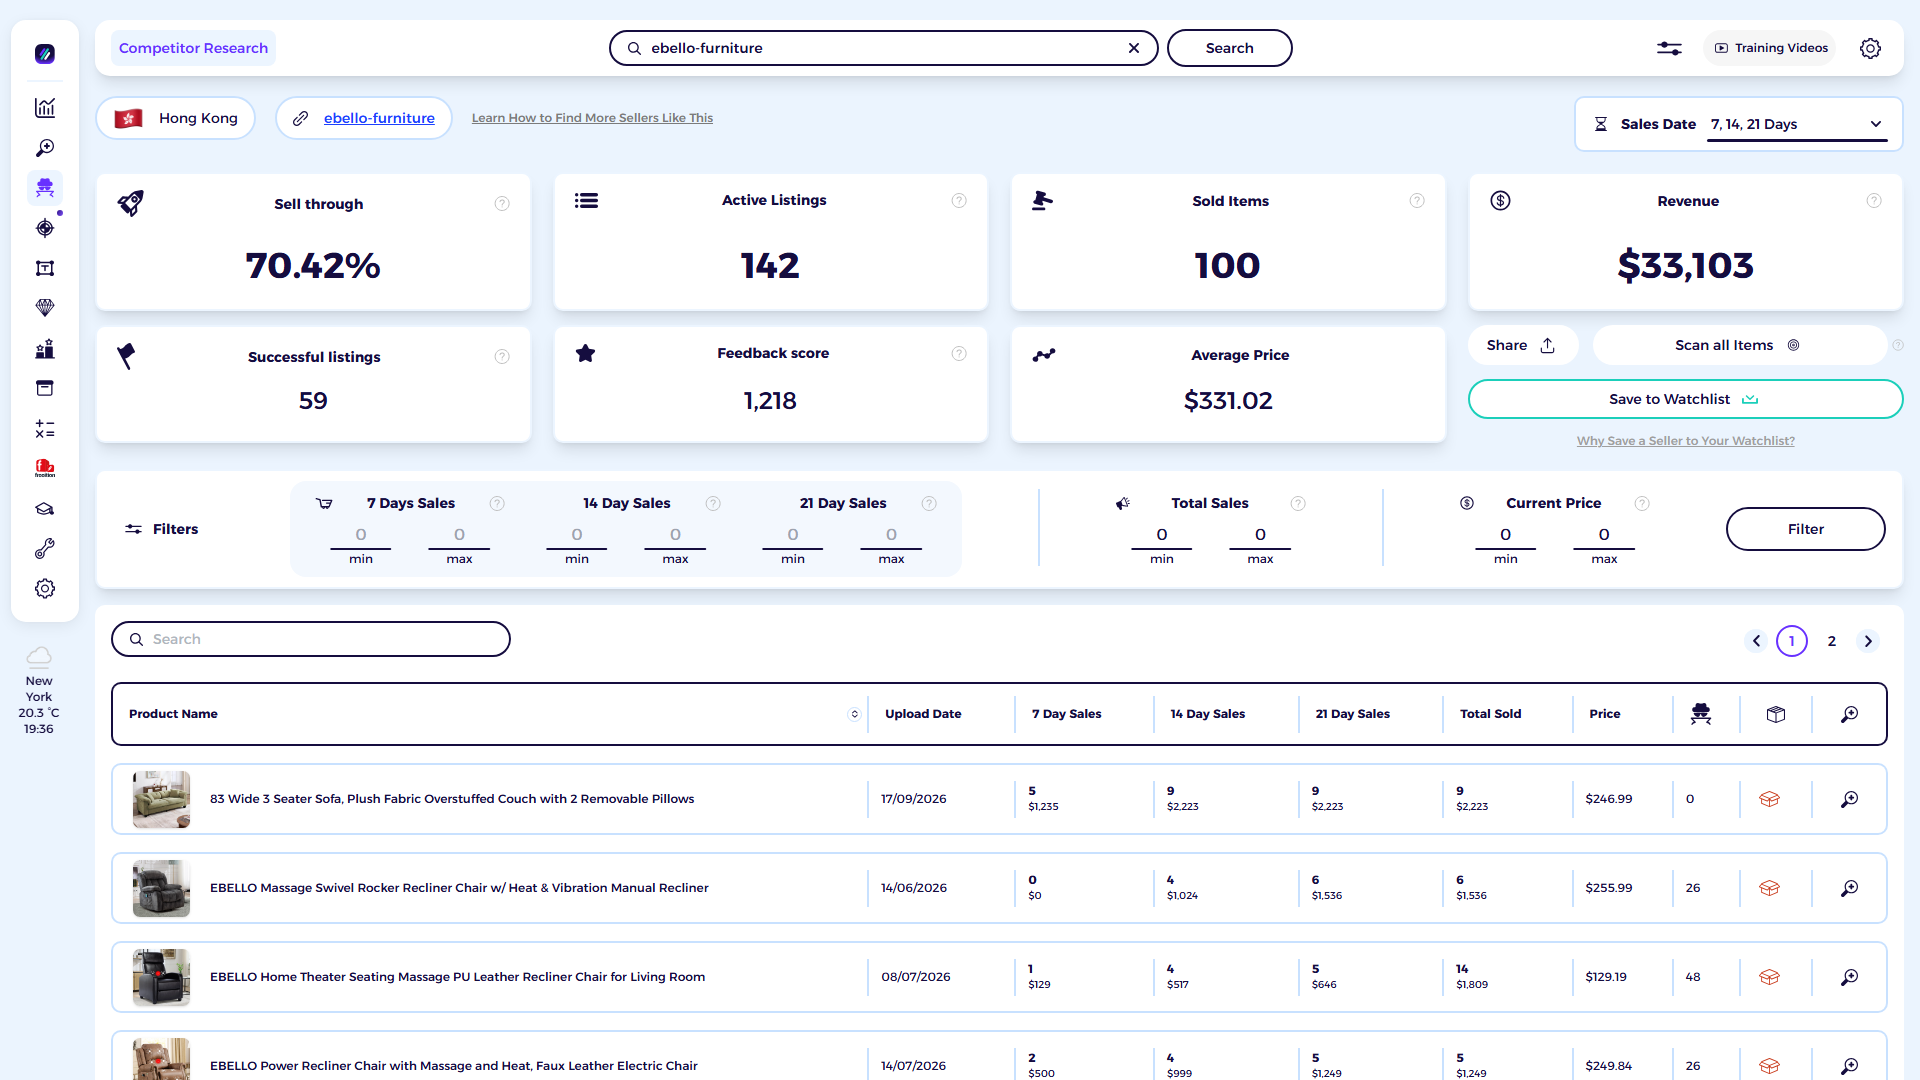Click the Hong Kong country badge

pyautogui.click(x=176, y=118)
